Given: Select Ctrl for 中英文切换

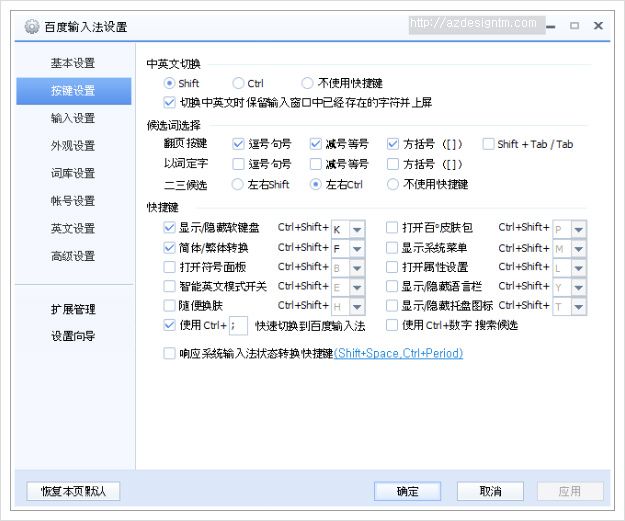Looking at the screenshot, I should click(238, 83).
